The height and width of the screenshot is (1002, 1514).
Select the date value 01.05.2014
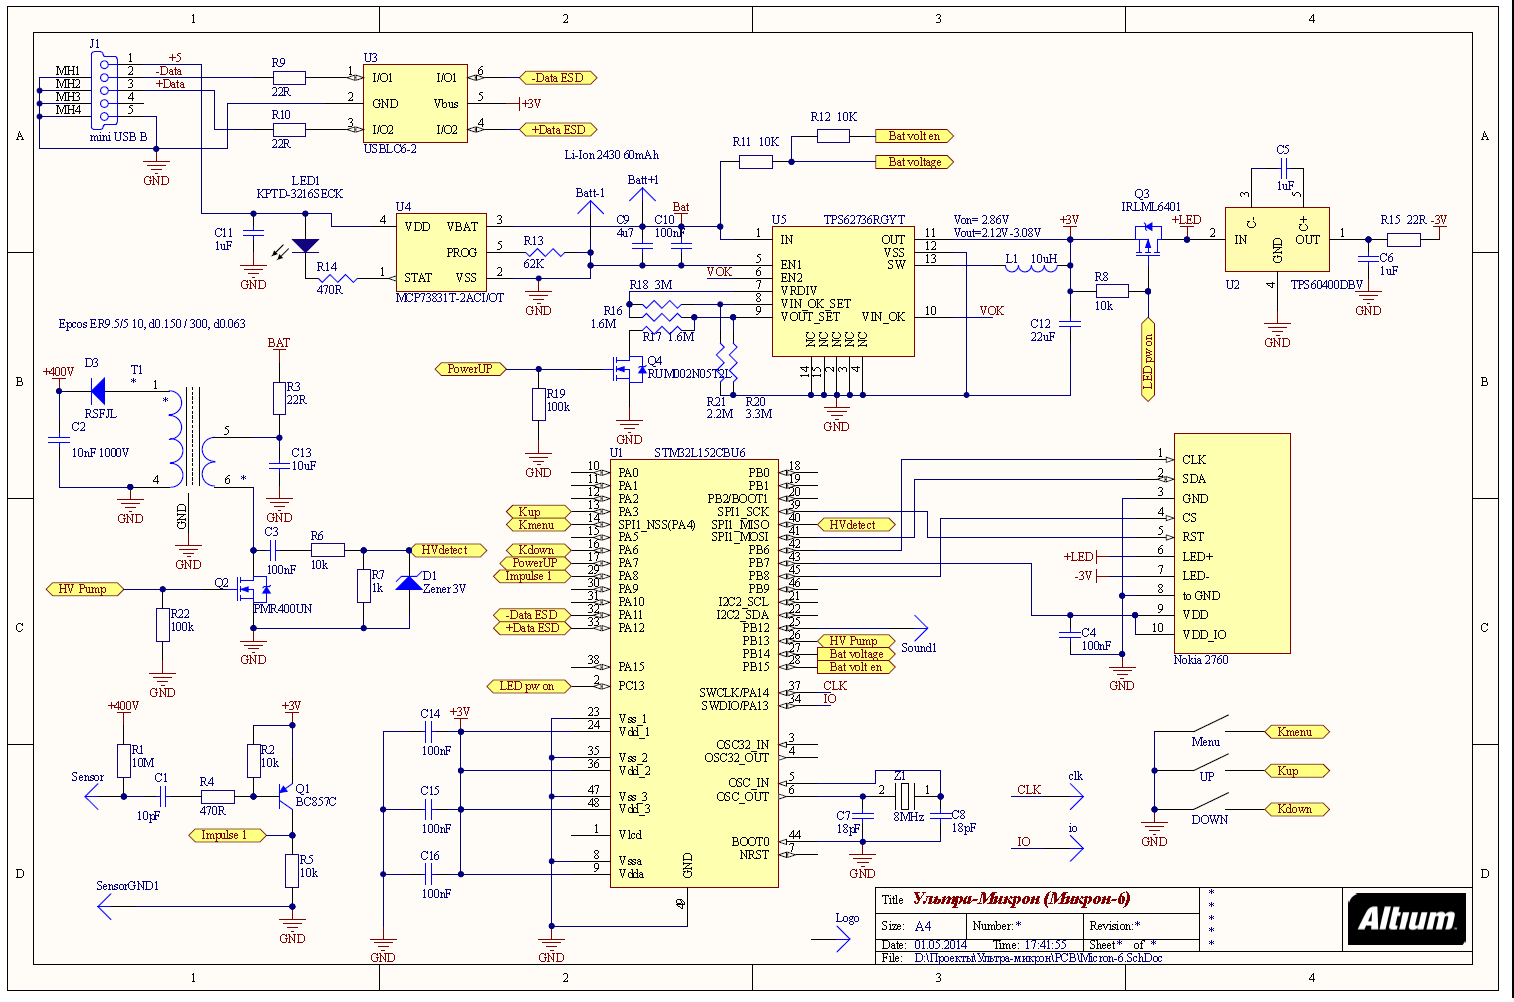[939, 945]
